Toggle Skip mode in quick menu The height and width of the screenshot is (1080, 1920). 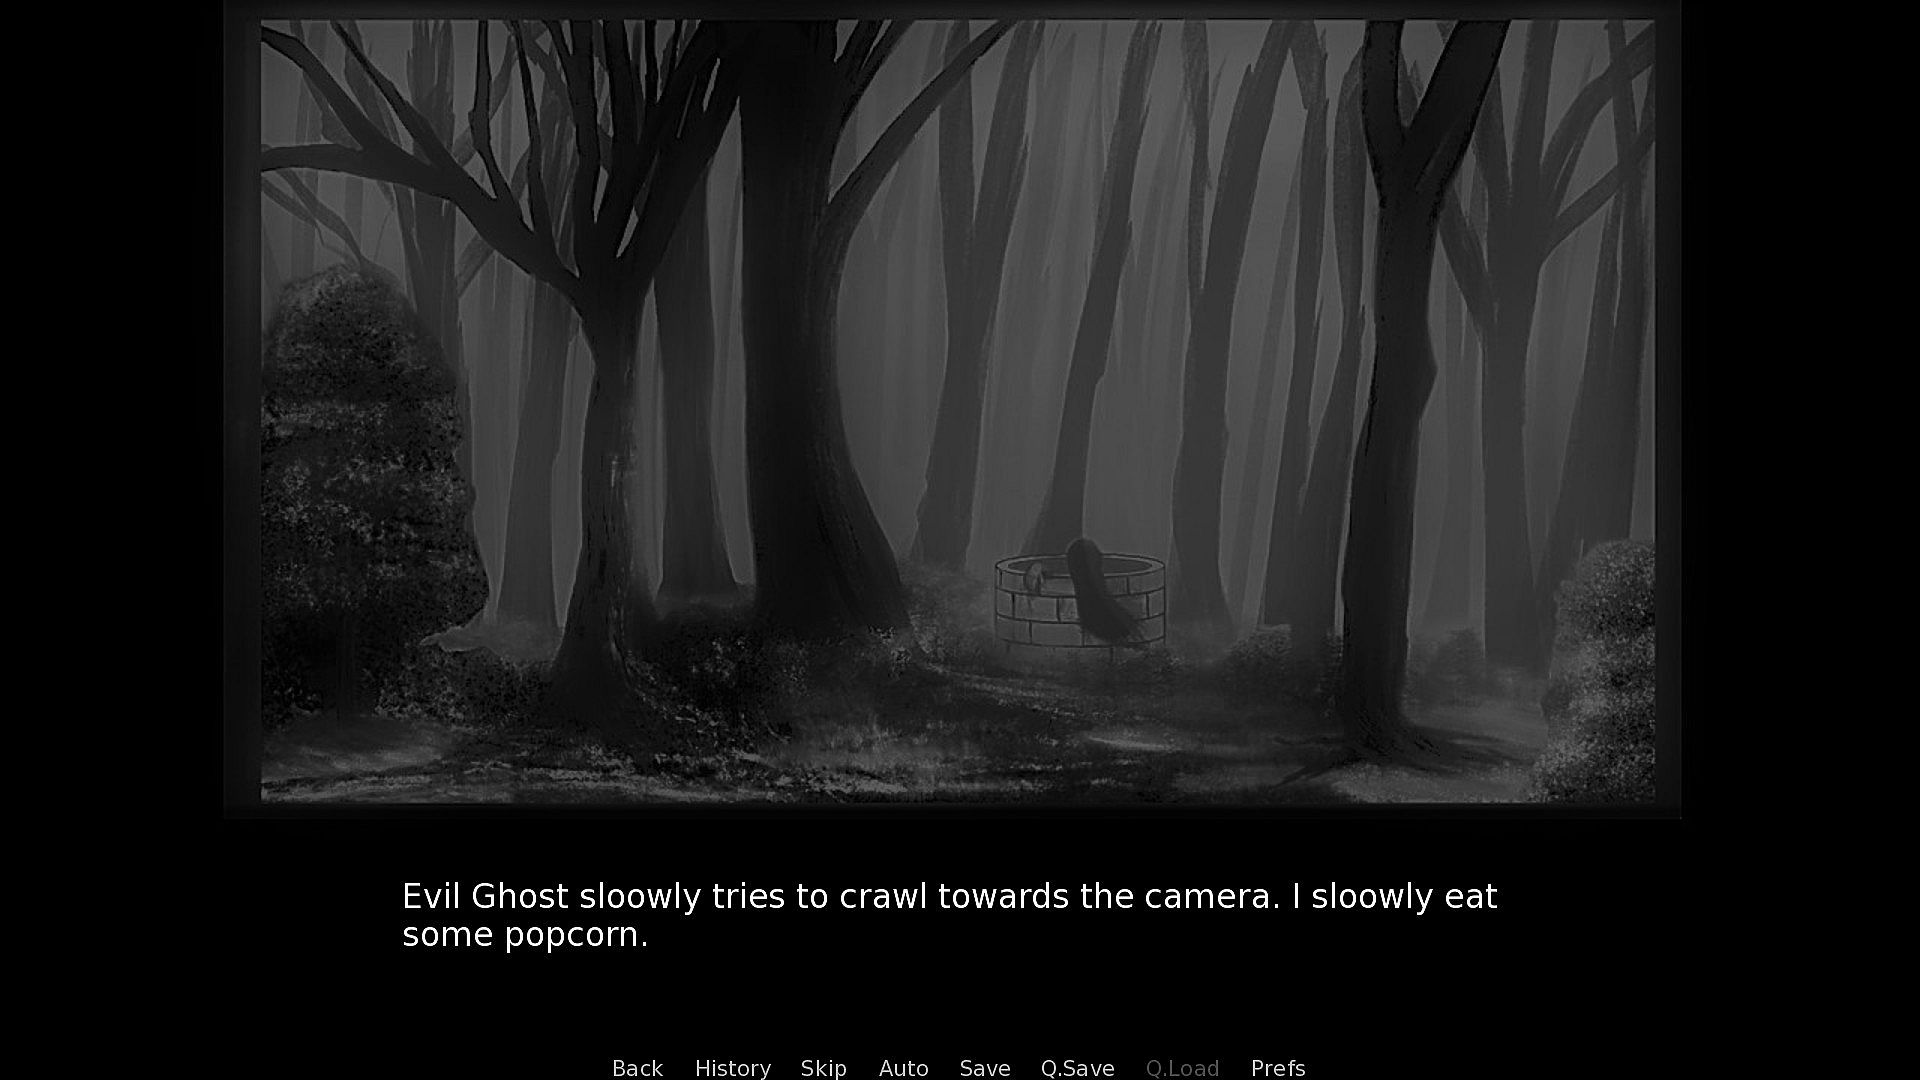tap(823, 1068)
